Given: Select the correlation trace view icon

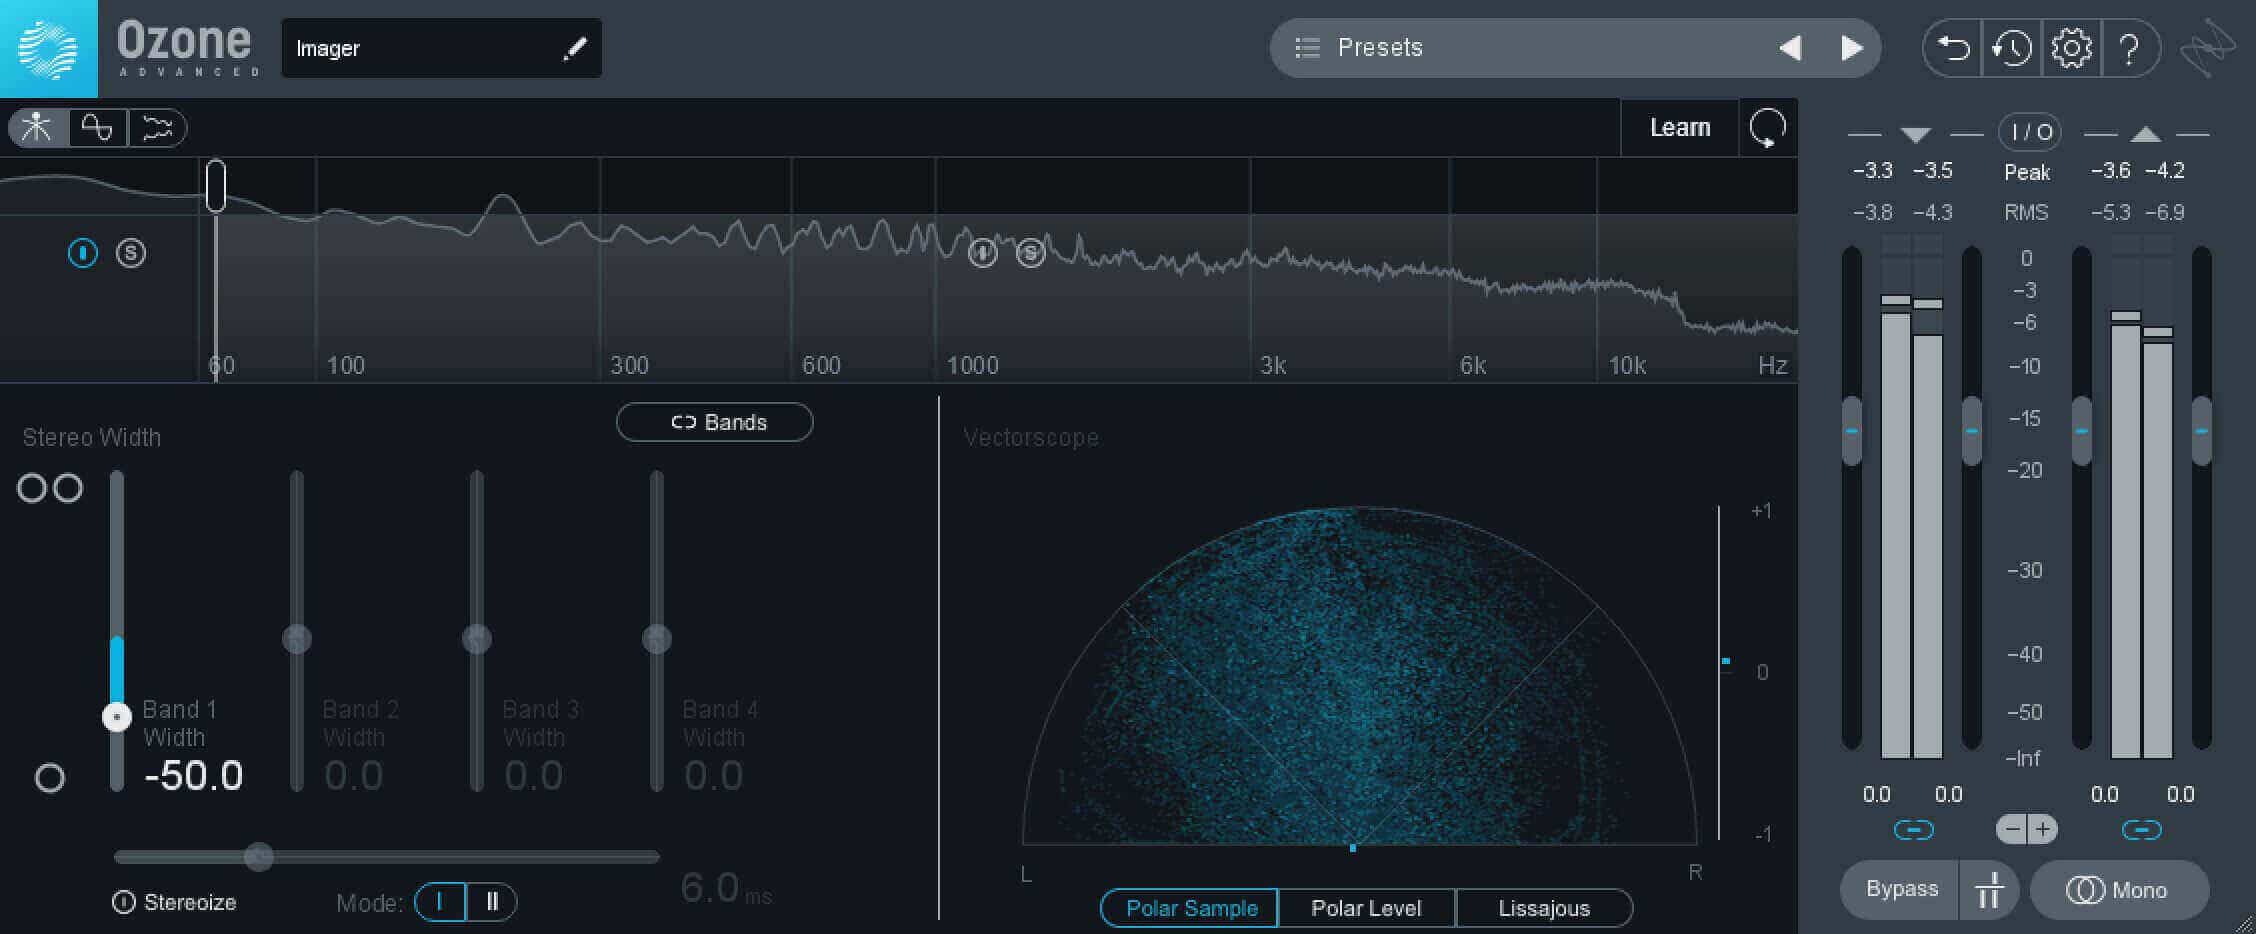Looking at the screenshot, I should 157,128.
